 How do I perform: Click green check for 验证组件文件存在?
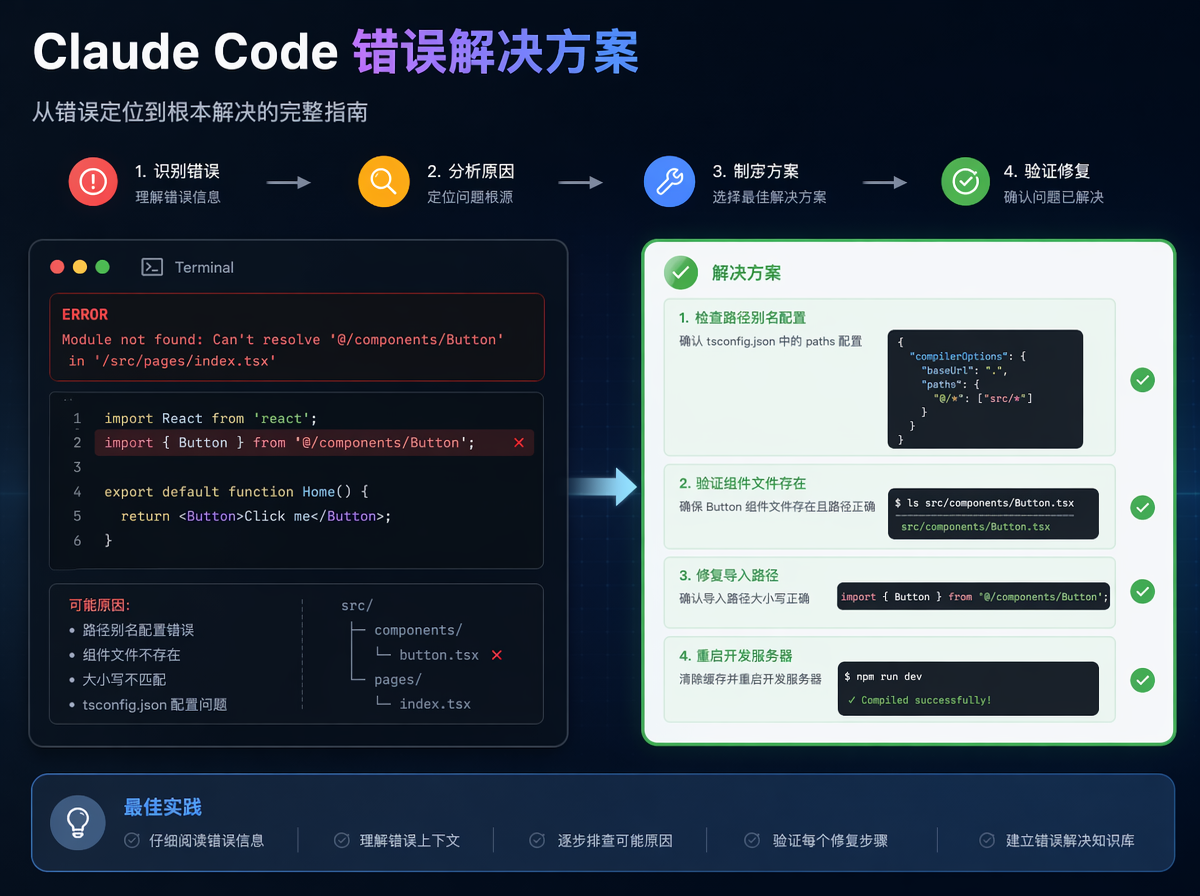1142,507
